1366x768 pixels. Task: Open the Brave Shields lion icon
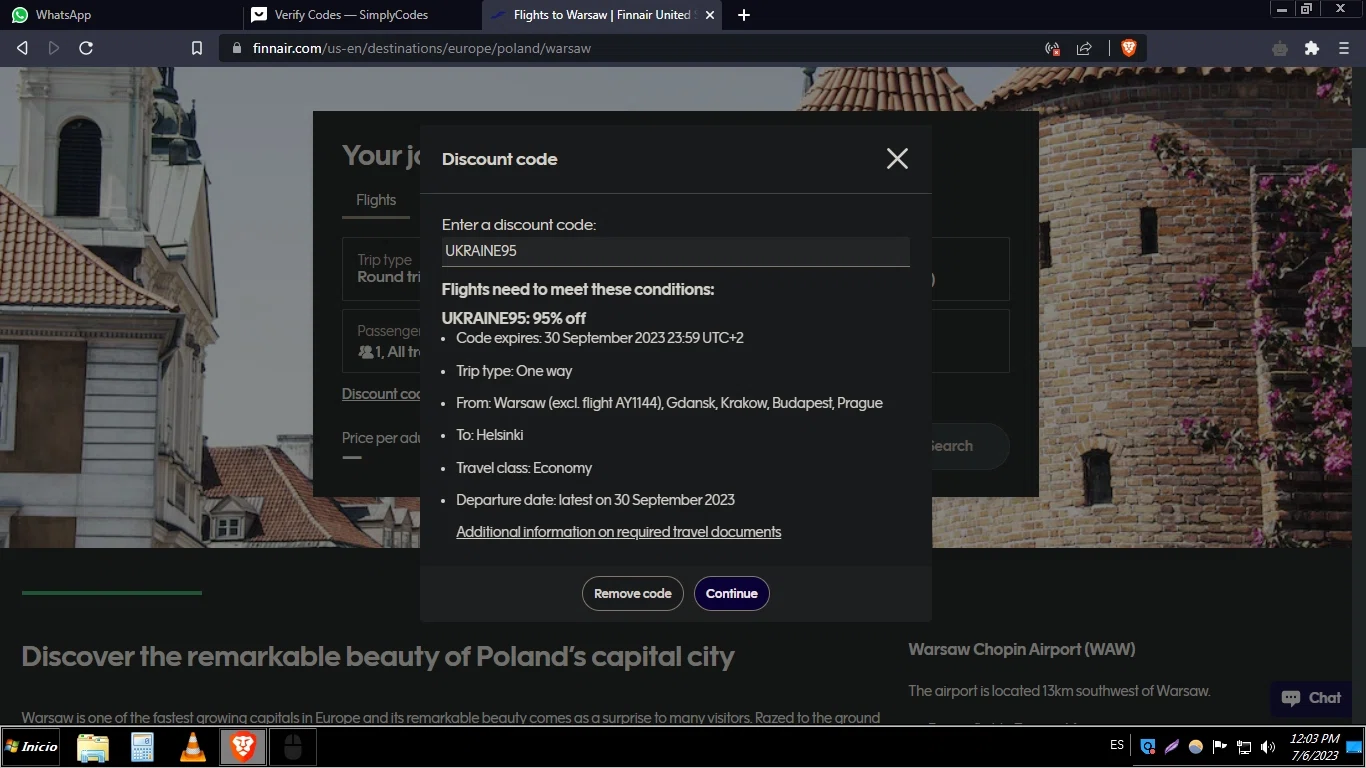[x=1129, y=48]
